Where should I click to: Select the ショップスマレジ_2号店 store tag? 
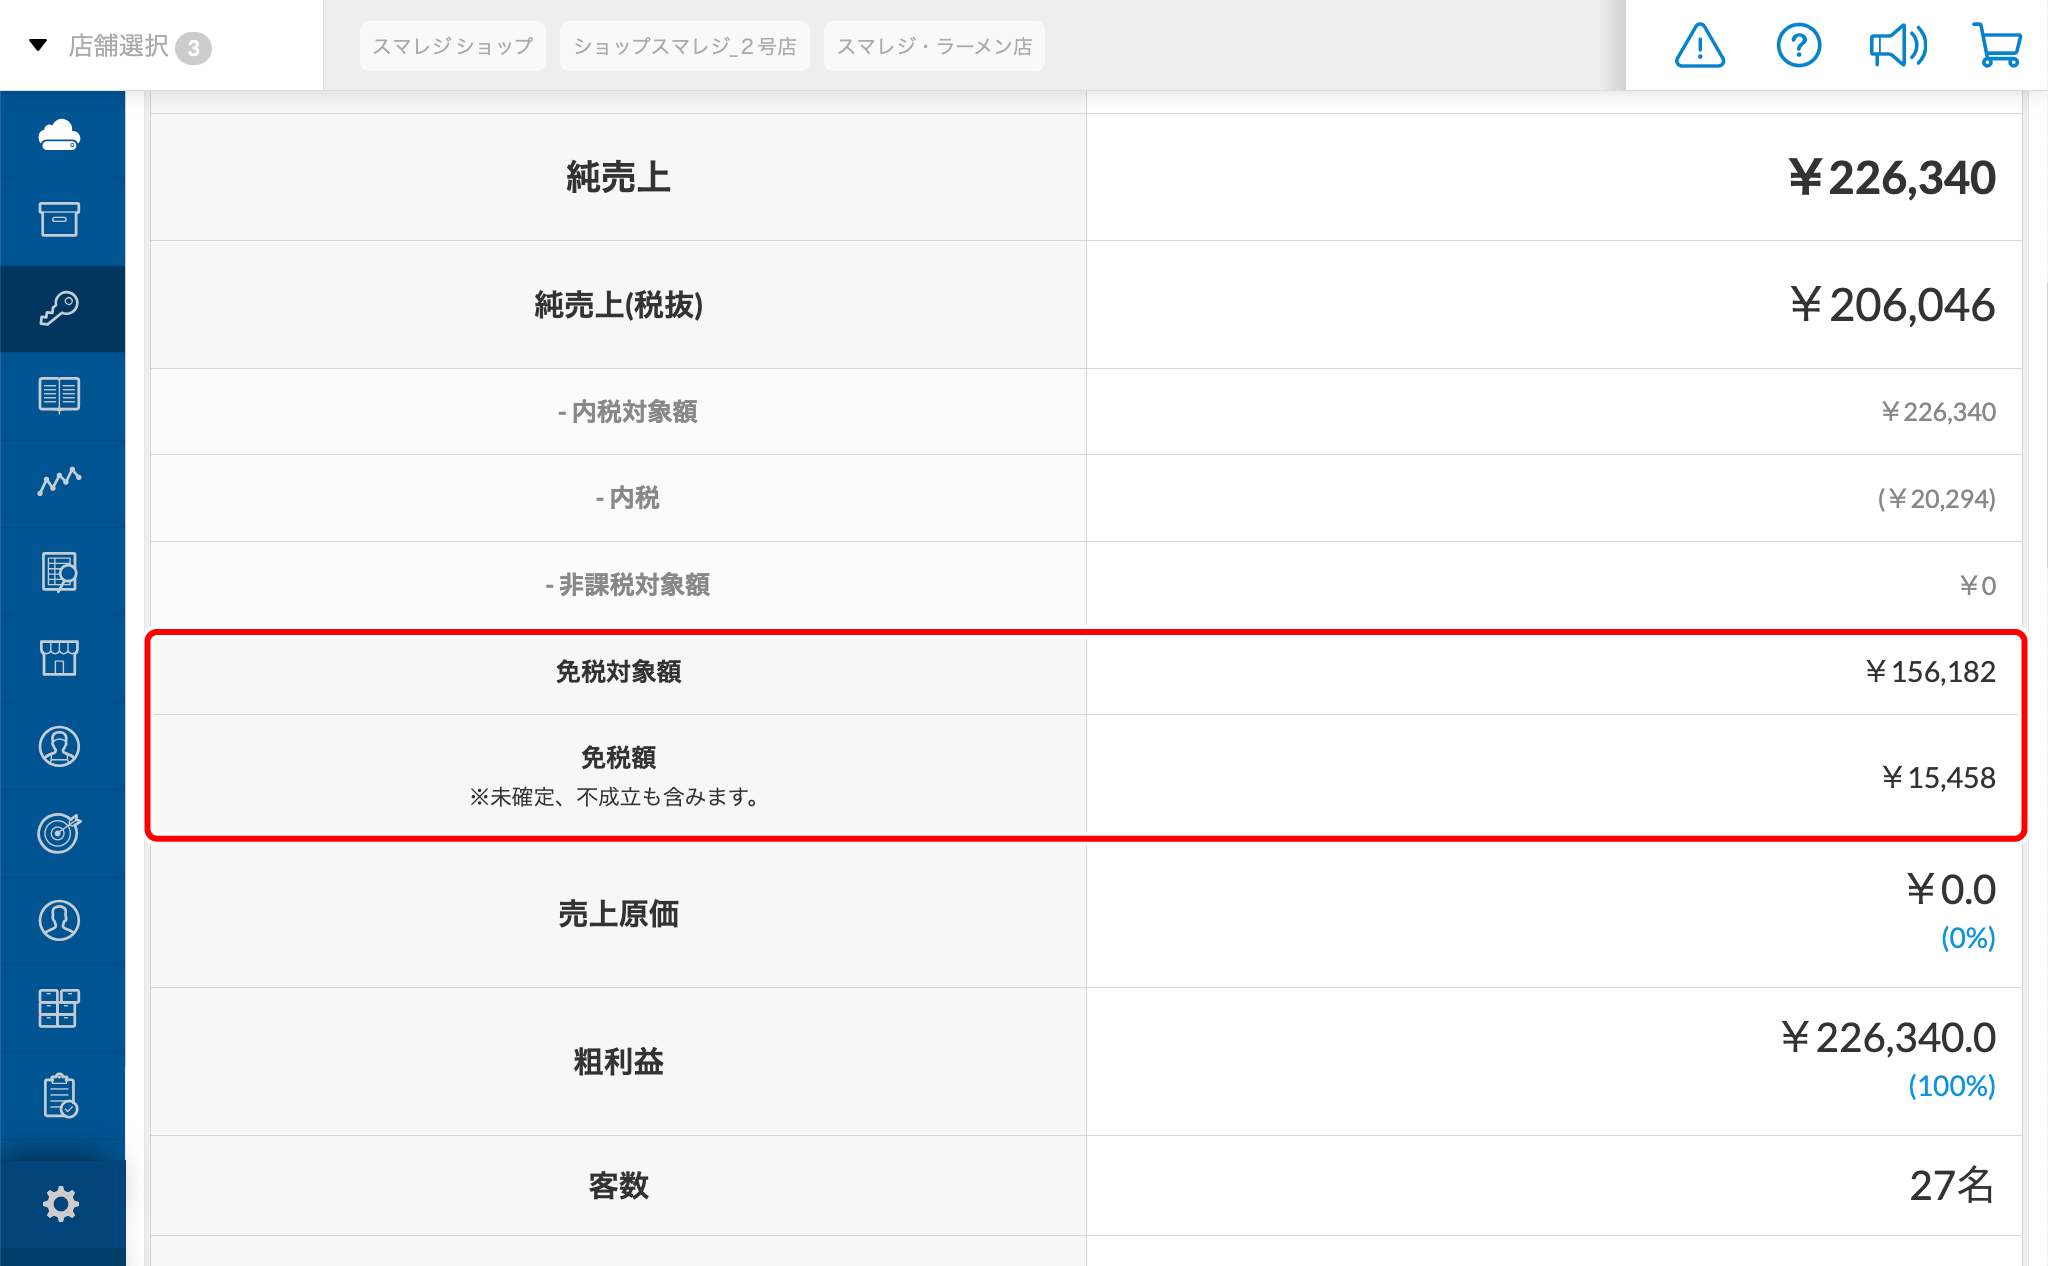coord(685,46)
